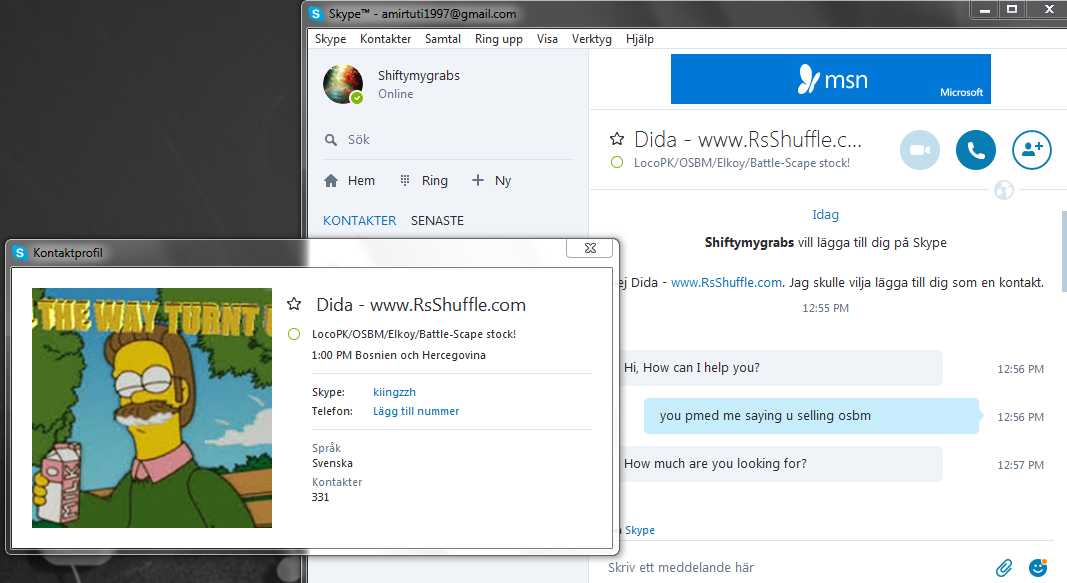Open the Ring upp menu
Screen dimensions: 1067x583
click(x=499, y=39)
